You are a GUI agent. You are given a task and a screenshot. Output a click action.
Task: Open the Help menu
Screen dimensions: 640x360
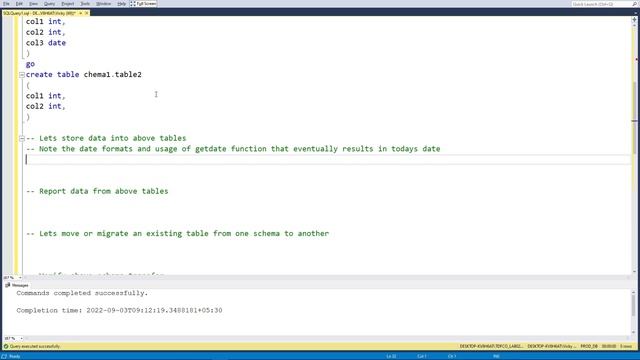coord(121,4)
